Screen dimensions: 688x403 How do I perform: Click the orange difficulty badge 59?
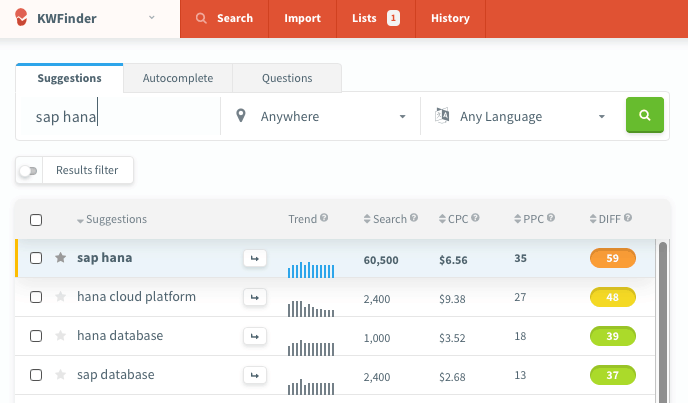click(613, 258)
